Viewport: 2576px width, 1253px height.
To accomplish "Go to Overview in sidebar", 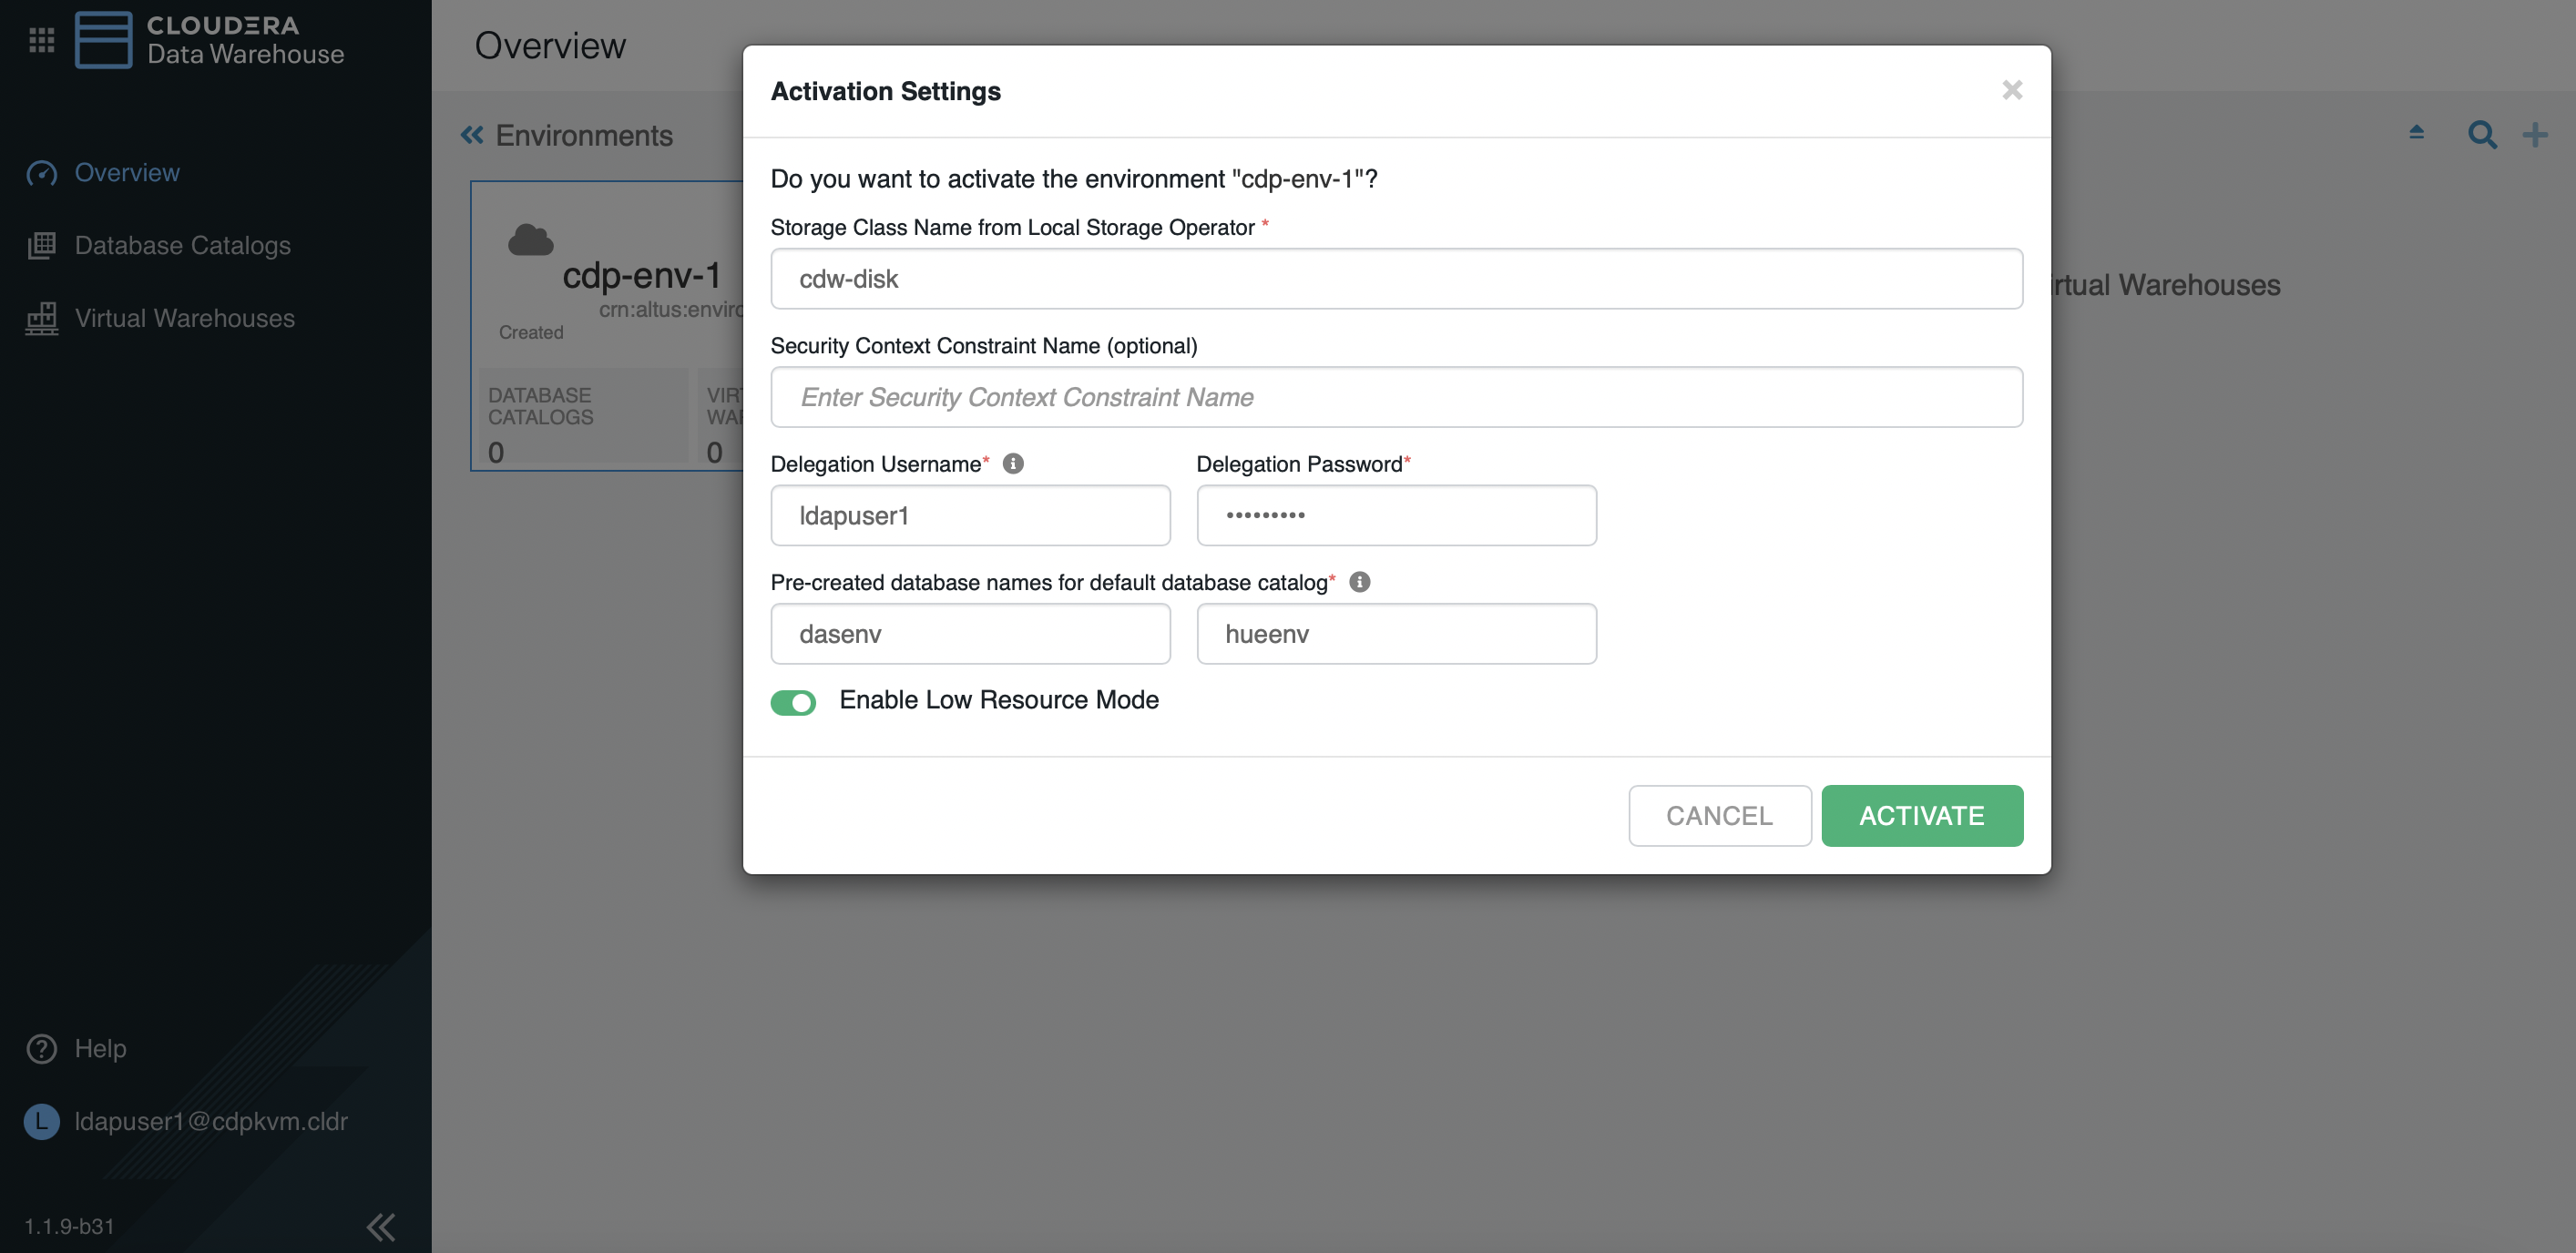I will pos(127,172).
